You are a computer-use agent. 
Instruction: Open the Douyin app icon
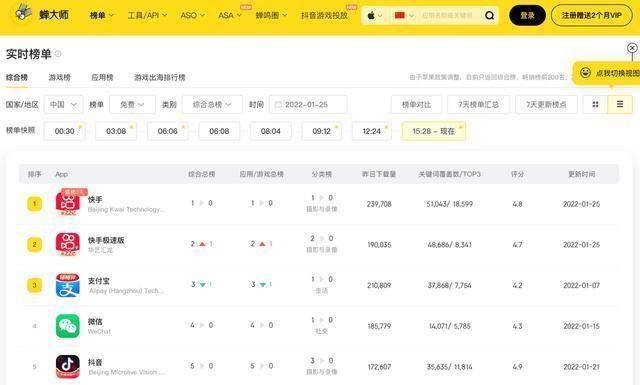tap(67, 366)
